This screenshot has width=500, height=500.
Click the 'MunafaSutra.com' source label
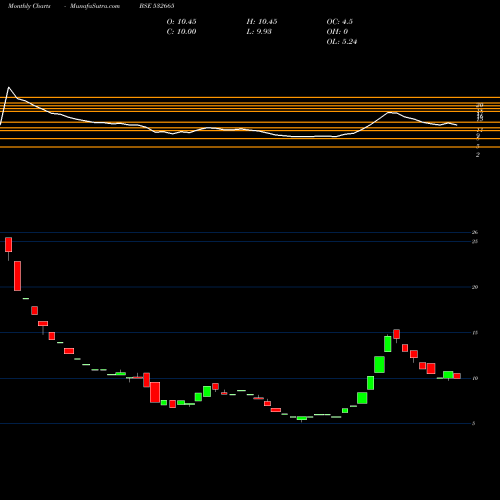pyautogui.click(x=95, y=6)
